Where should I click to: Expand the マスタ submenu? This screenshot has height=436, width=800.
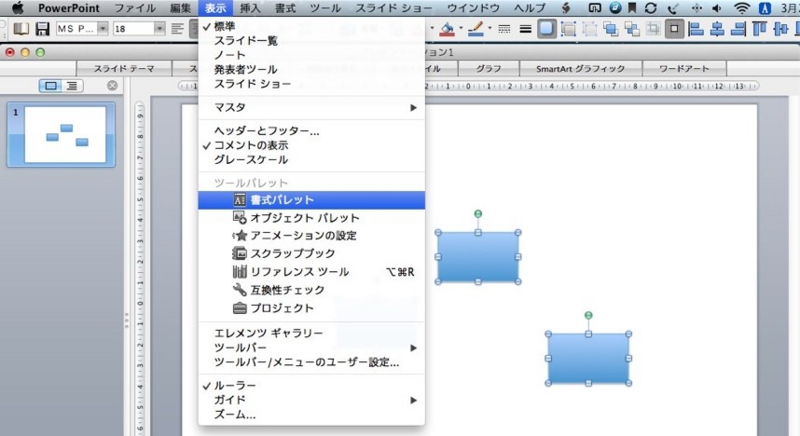click(311, 108)
